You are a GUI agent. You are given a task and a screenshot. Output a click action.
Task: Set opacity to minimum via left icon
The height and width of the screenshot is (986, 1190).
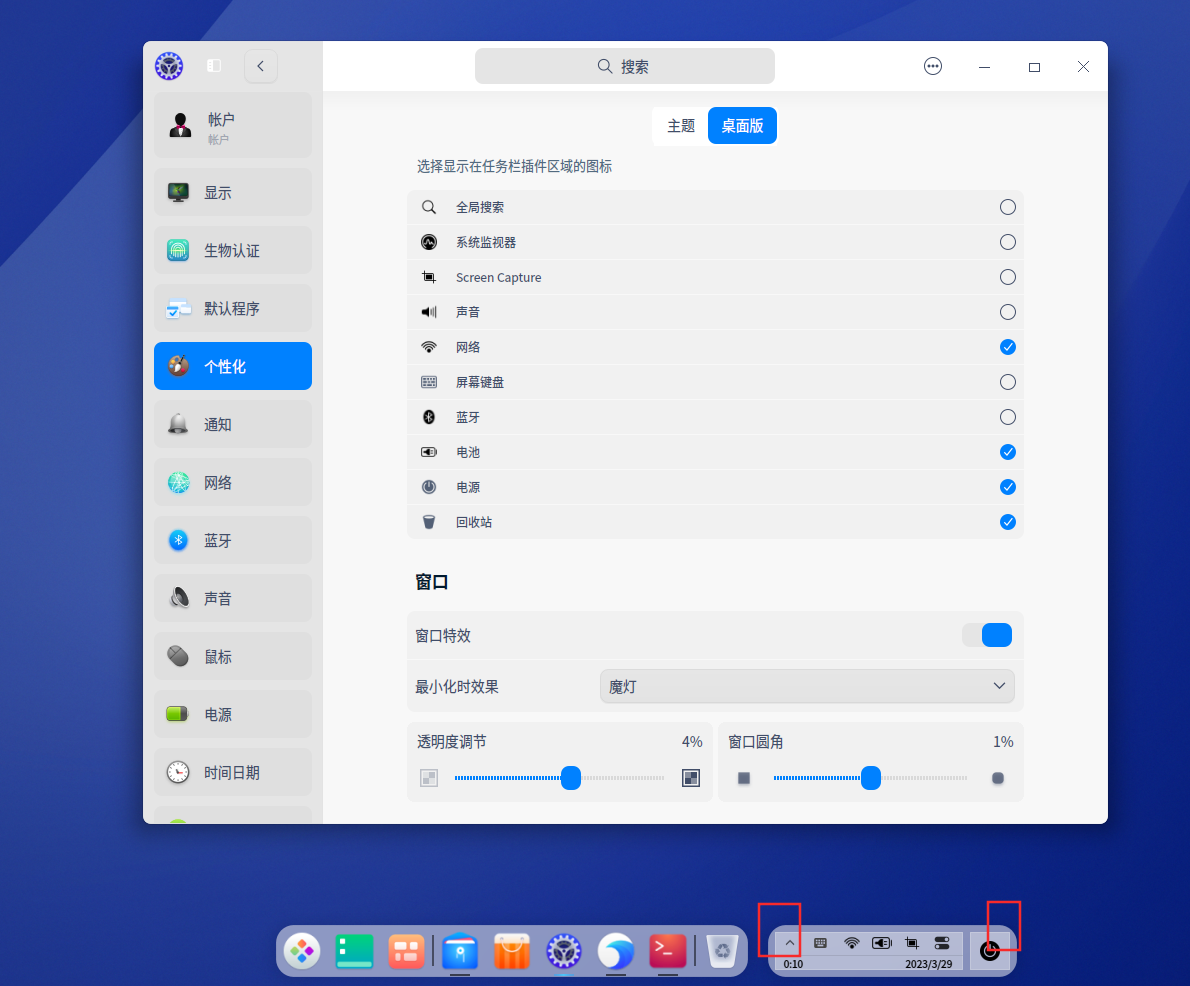[429, 778]
